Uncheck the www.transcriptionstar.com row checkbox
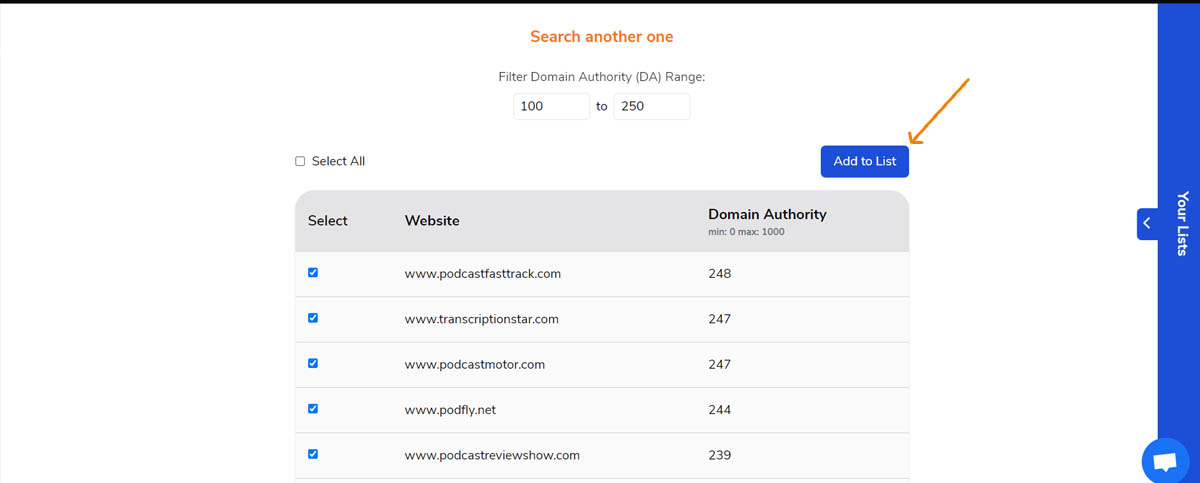Screen dimensions: 1200x483 pyautogui.click(x=313, y=318)
